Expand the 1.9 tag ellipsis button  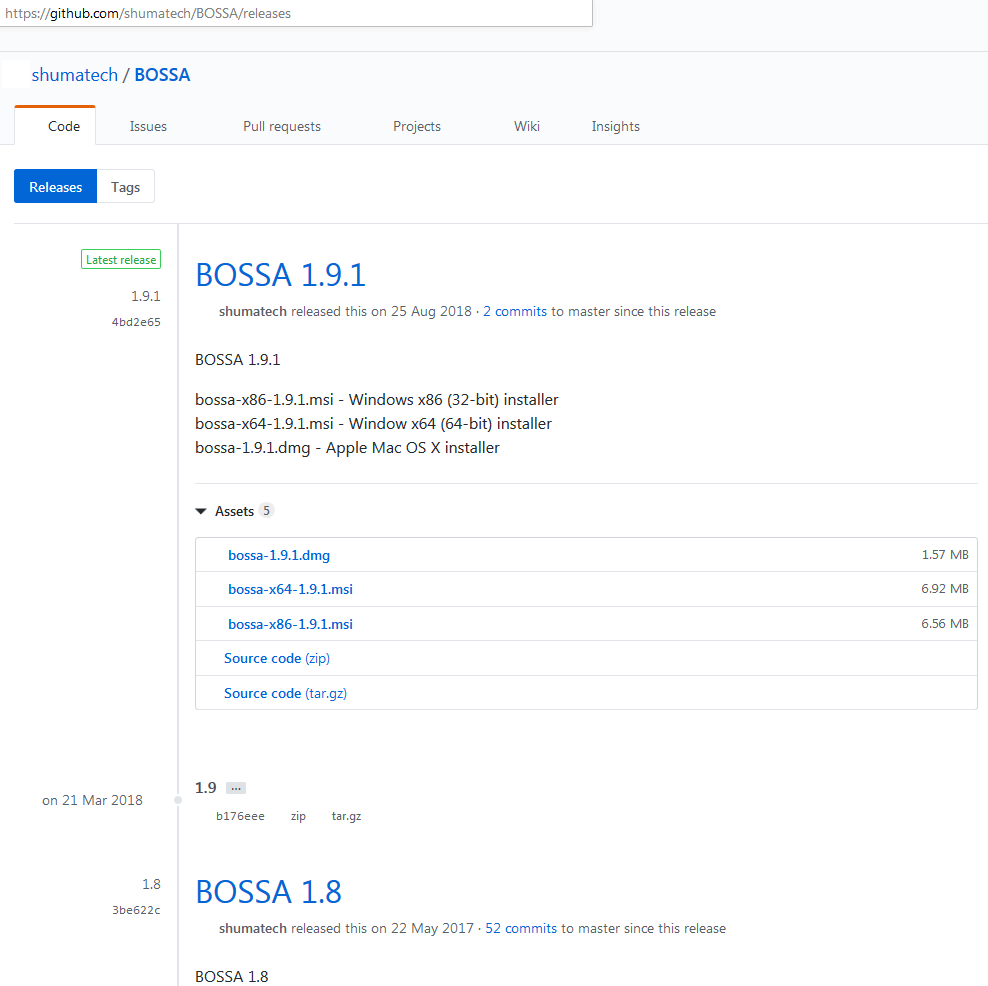(x=236, y=788)
